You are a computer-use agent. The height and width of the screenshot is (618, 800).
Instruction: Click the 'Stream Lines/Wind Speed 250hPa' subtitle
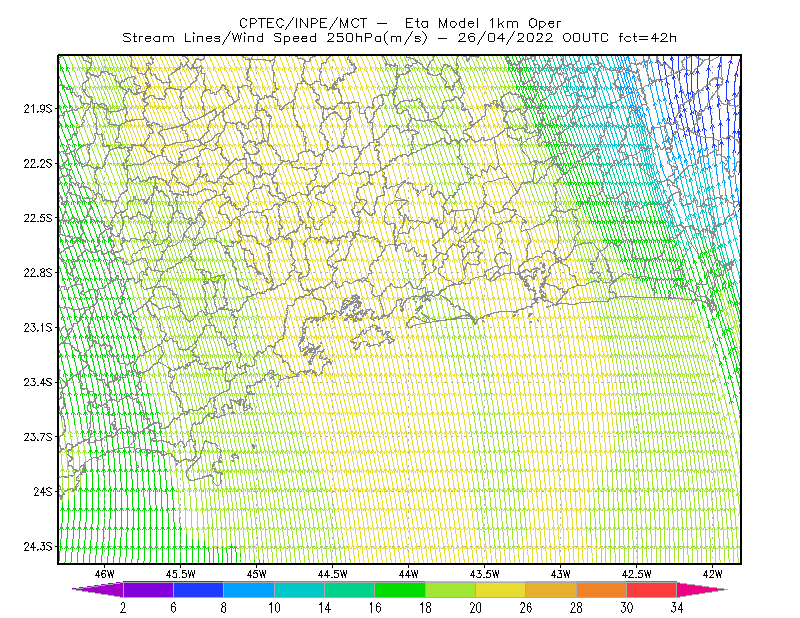click(275, 38)
